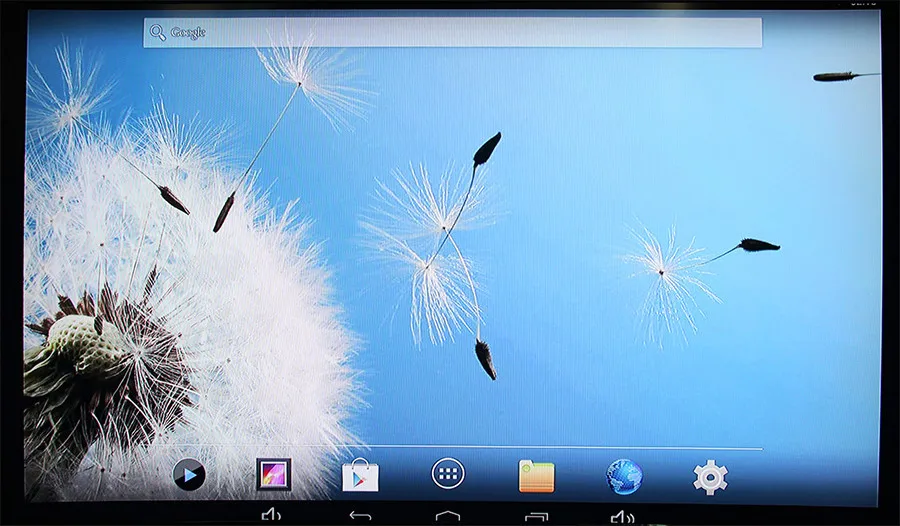The width and height of the screenshot is (900, 526).
Task: Launch the Gallery app in the dock
Action: (x=274, y=474)
